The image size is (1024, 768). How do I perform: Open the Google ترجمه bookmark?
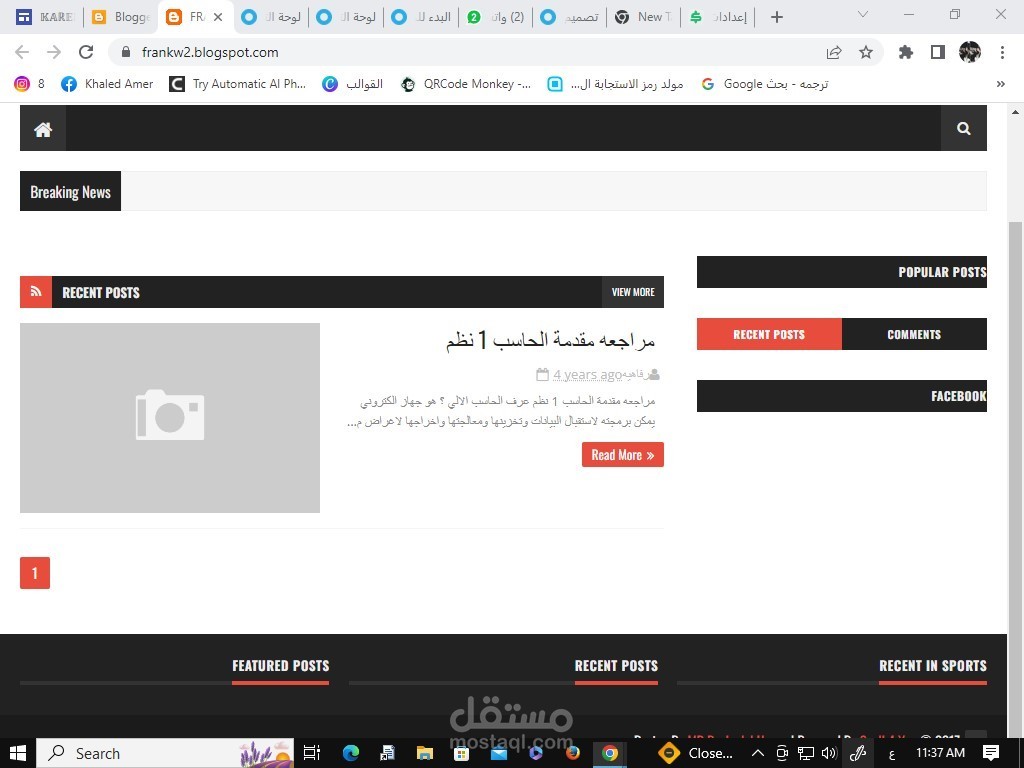(764, 84)
